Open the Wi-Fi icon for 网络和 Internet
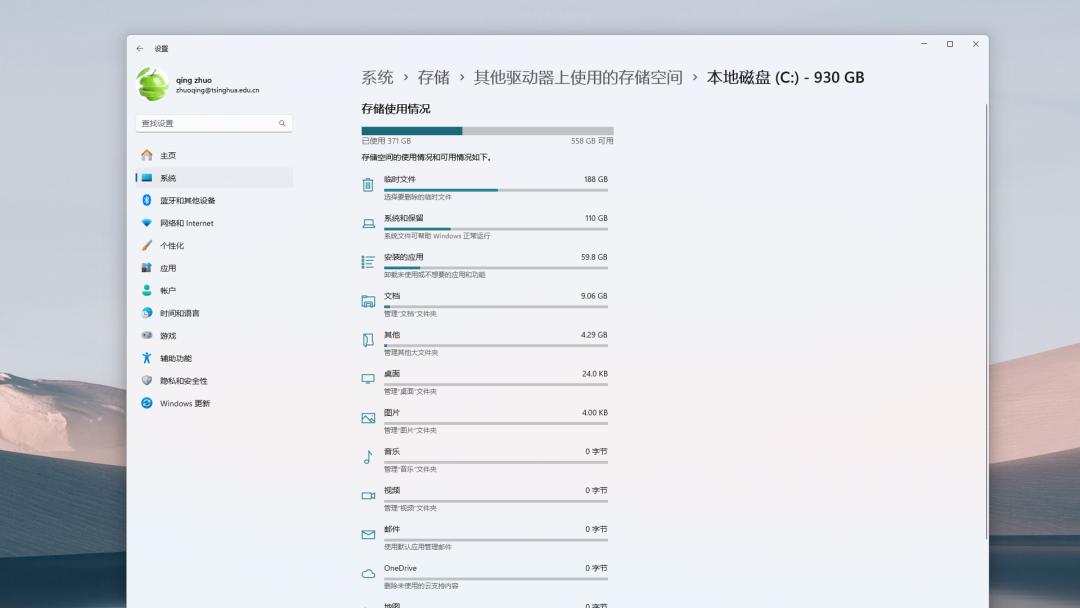The image size is (1080, 608). pos(147,223)
